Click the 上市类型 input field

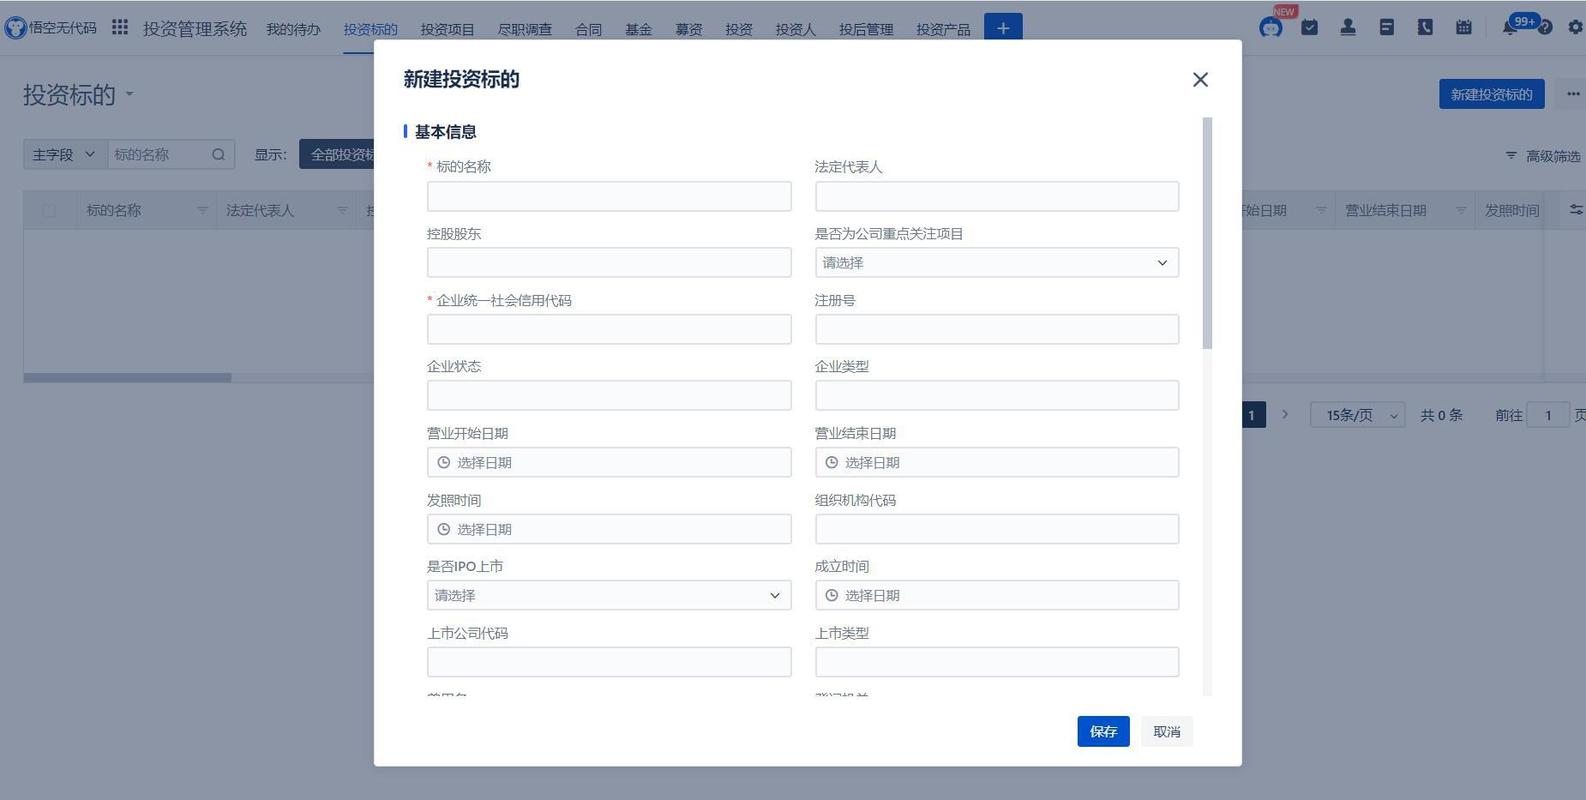tap(997, 662)
